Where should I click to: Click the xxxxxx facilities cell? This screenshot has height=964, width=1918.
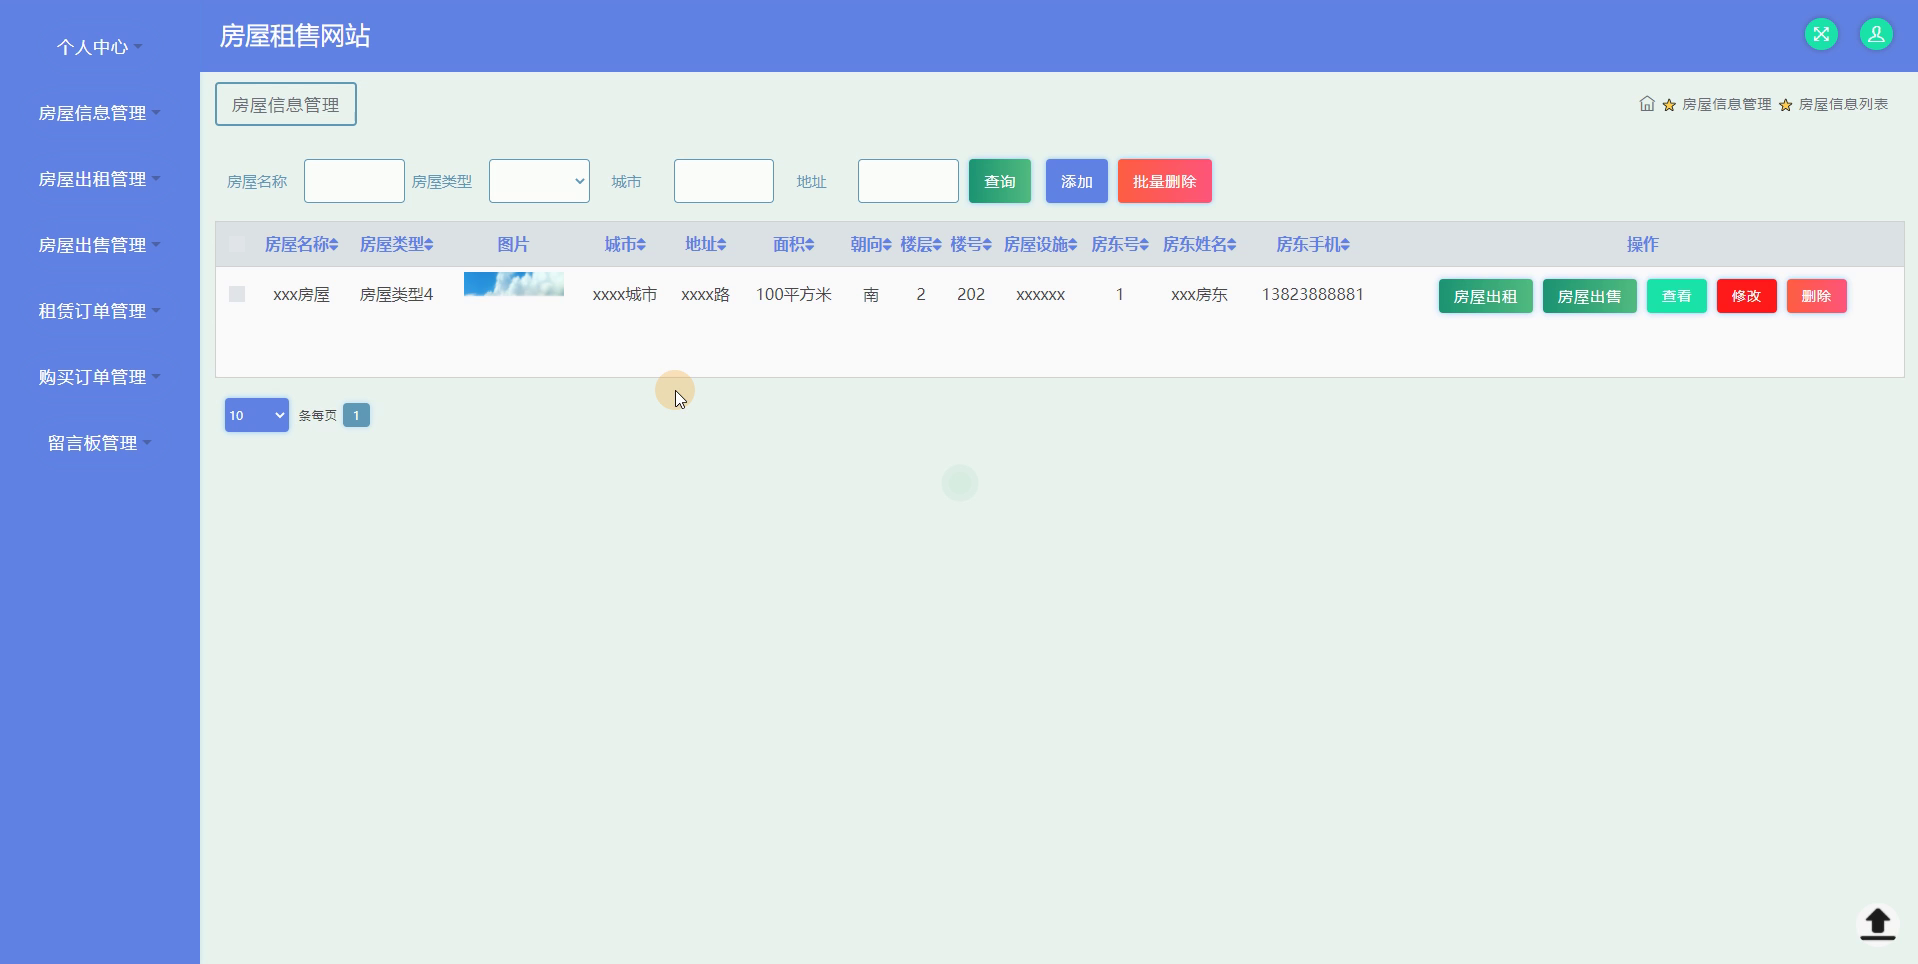(1040, 294)
